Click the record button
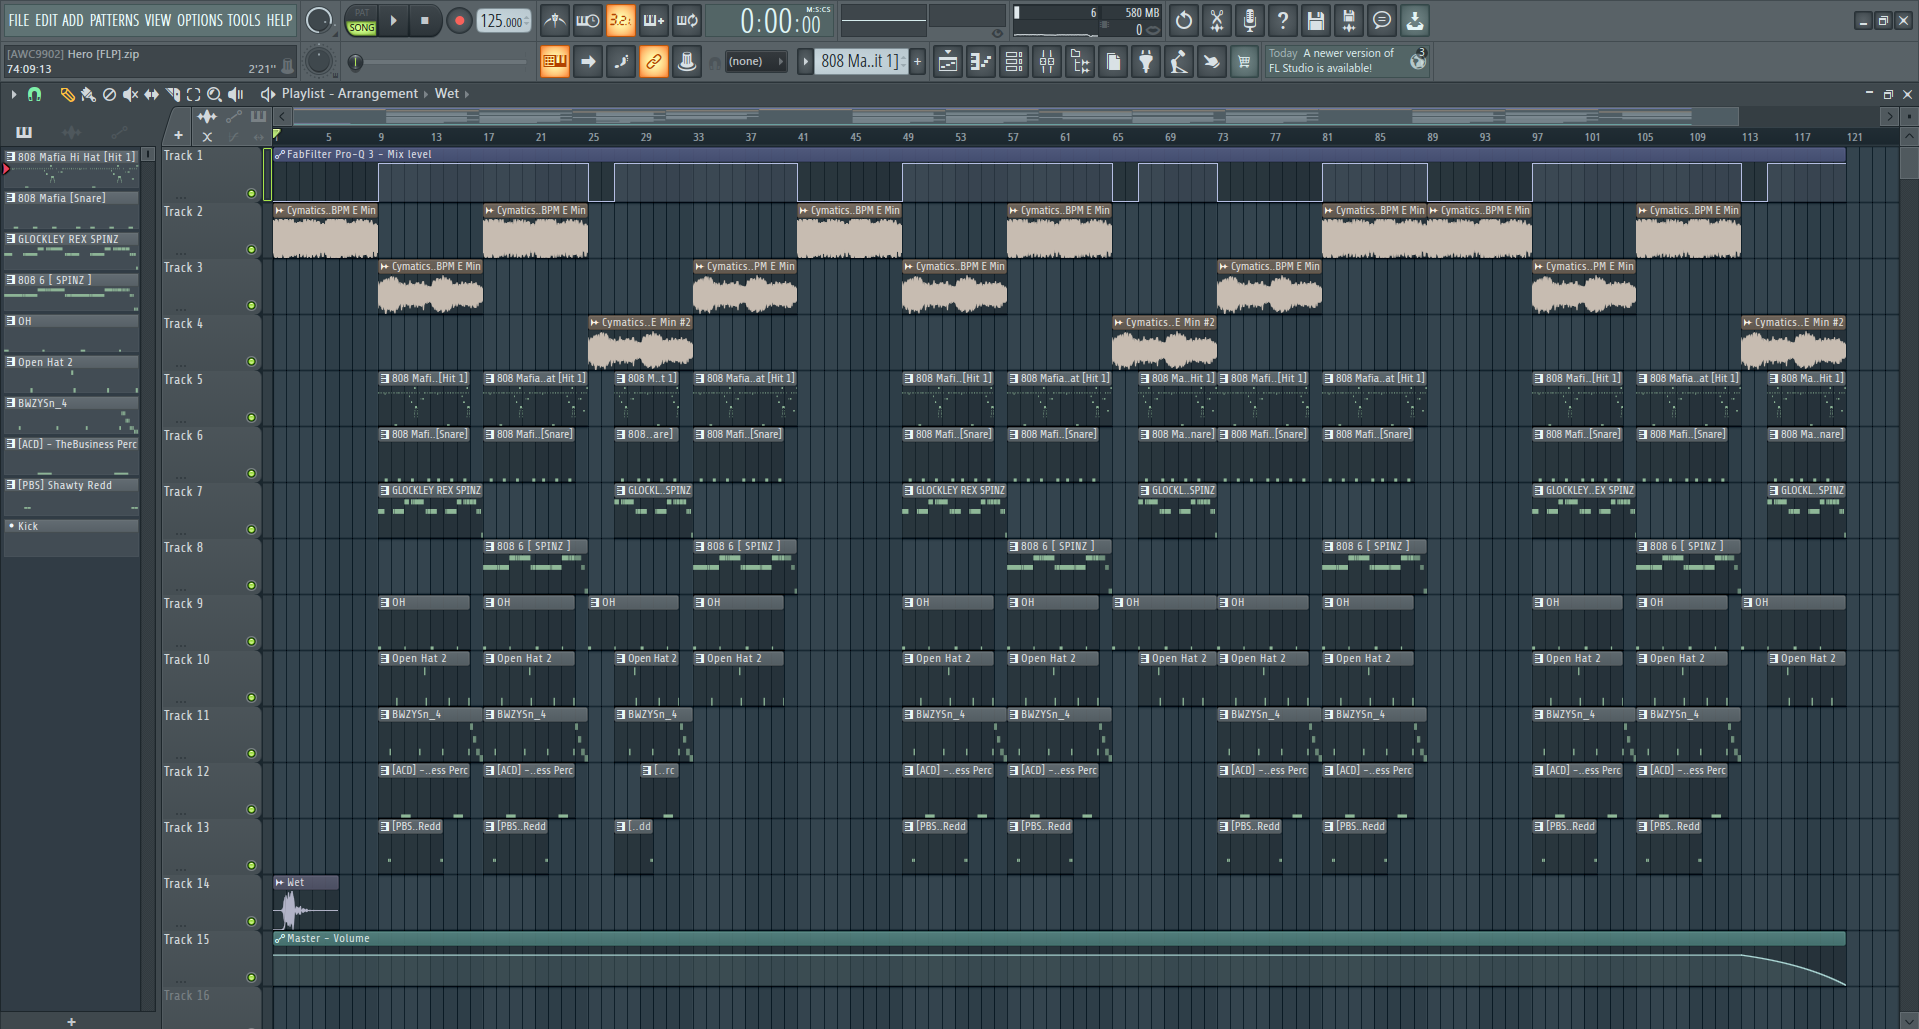This screenshot has height=1029, width=1919. click(459, 20)
